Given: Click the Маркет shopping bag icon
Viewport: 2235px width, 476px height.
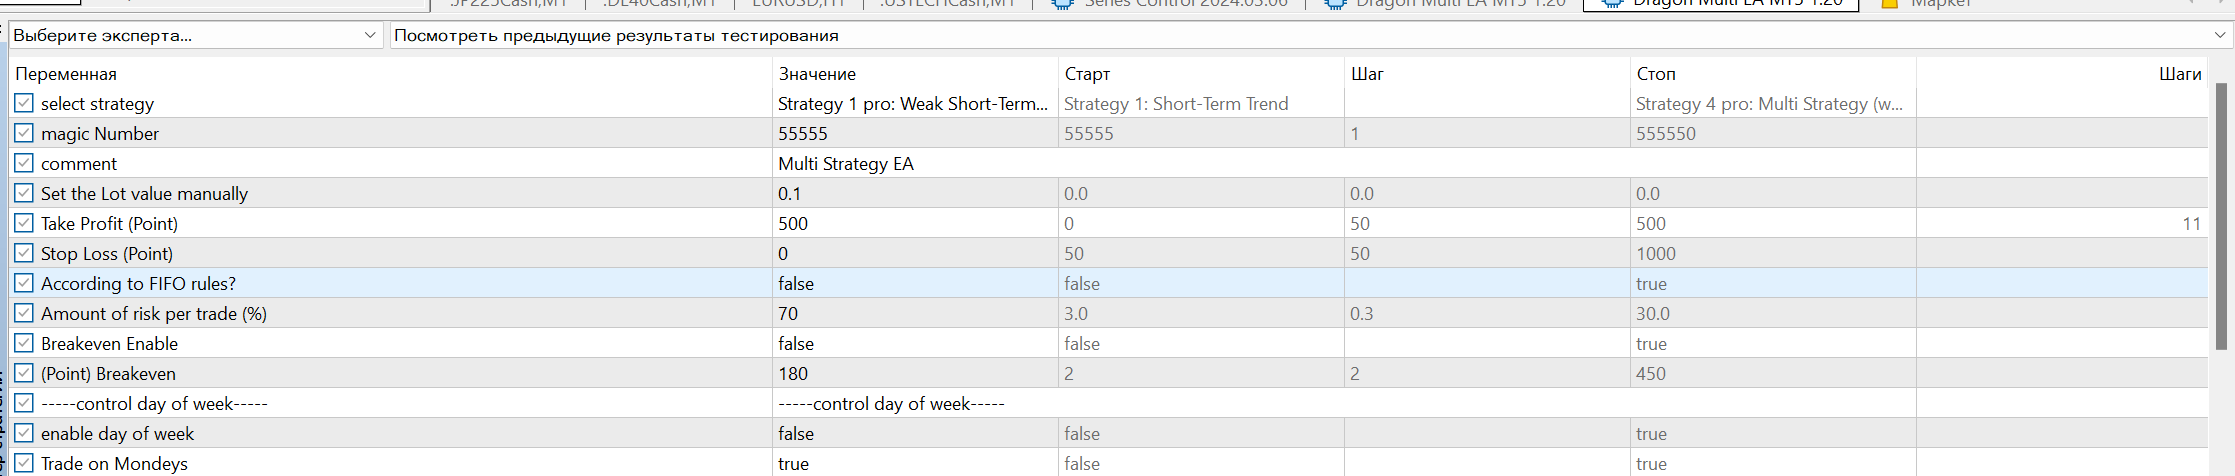Looking at the screenshot, I should click(x=1889, y=3).
